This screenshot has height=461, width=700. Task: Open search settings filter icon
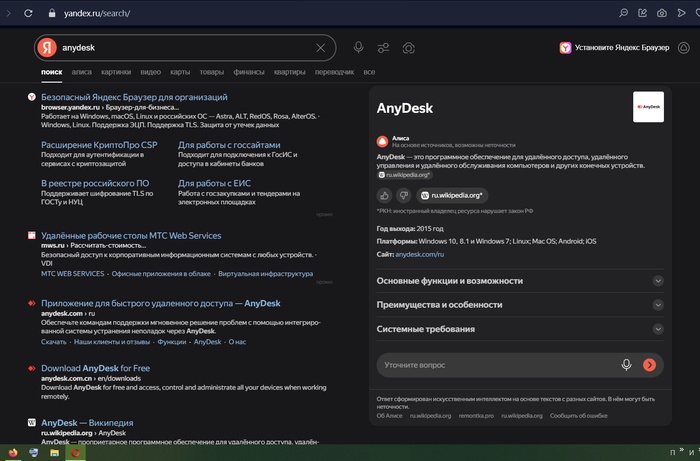pos(383,48)
